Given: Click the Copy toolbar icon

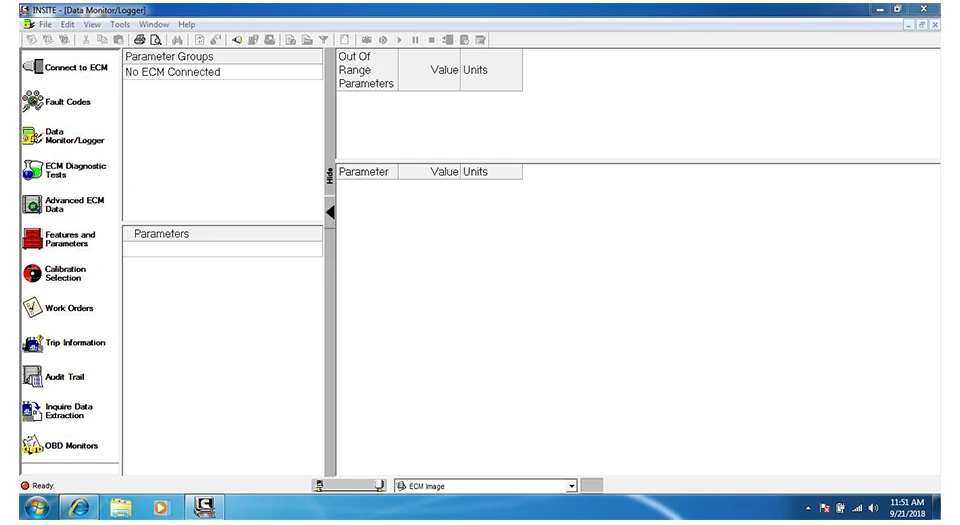Looking at the screenshot, I should point(102,40).
